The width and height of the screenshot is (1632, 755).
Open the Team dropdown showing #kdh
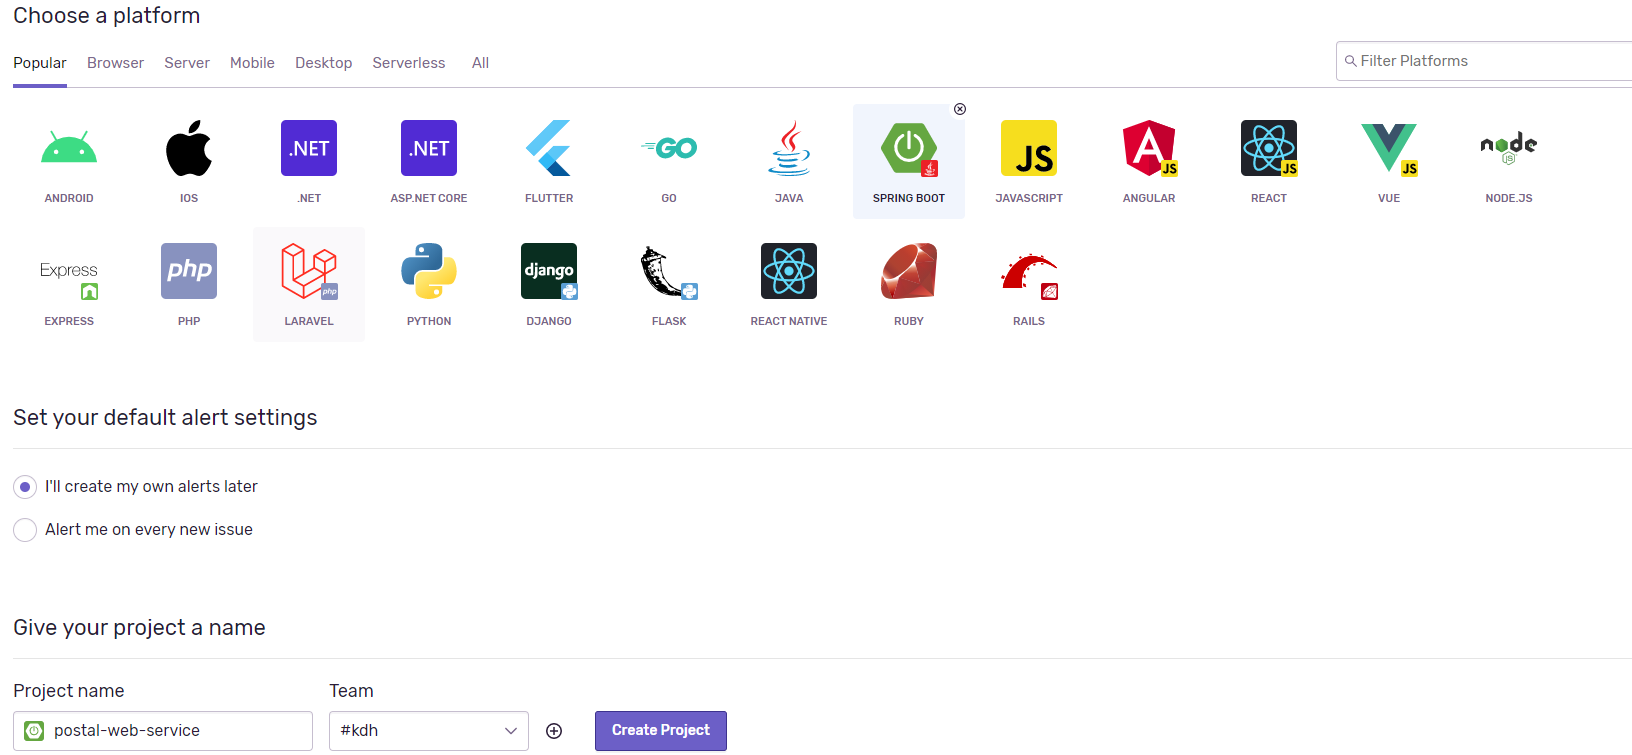tap(429, 731)
